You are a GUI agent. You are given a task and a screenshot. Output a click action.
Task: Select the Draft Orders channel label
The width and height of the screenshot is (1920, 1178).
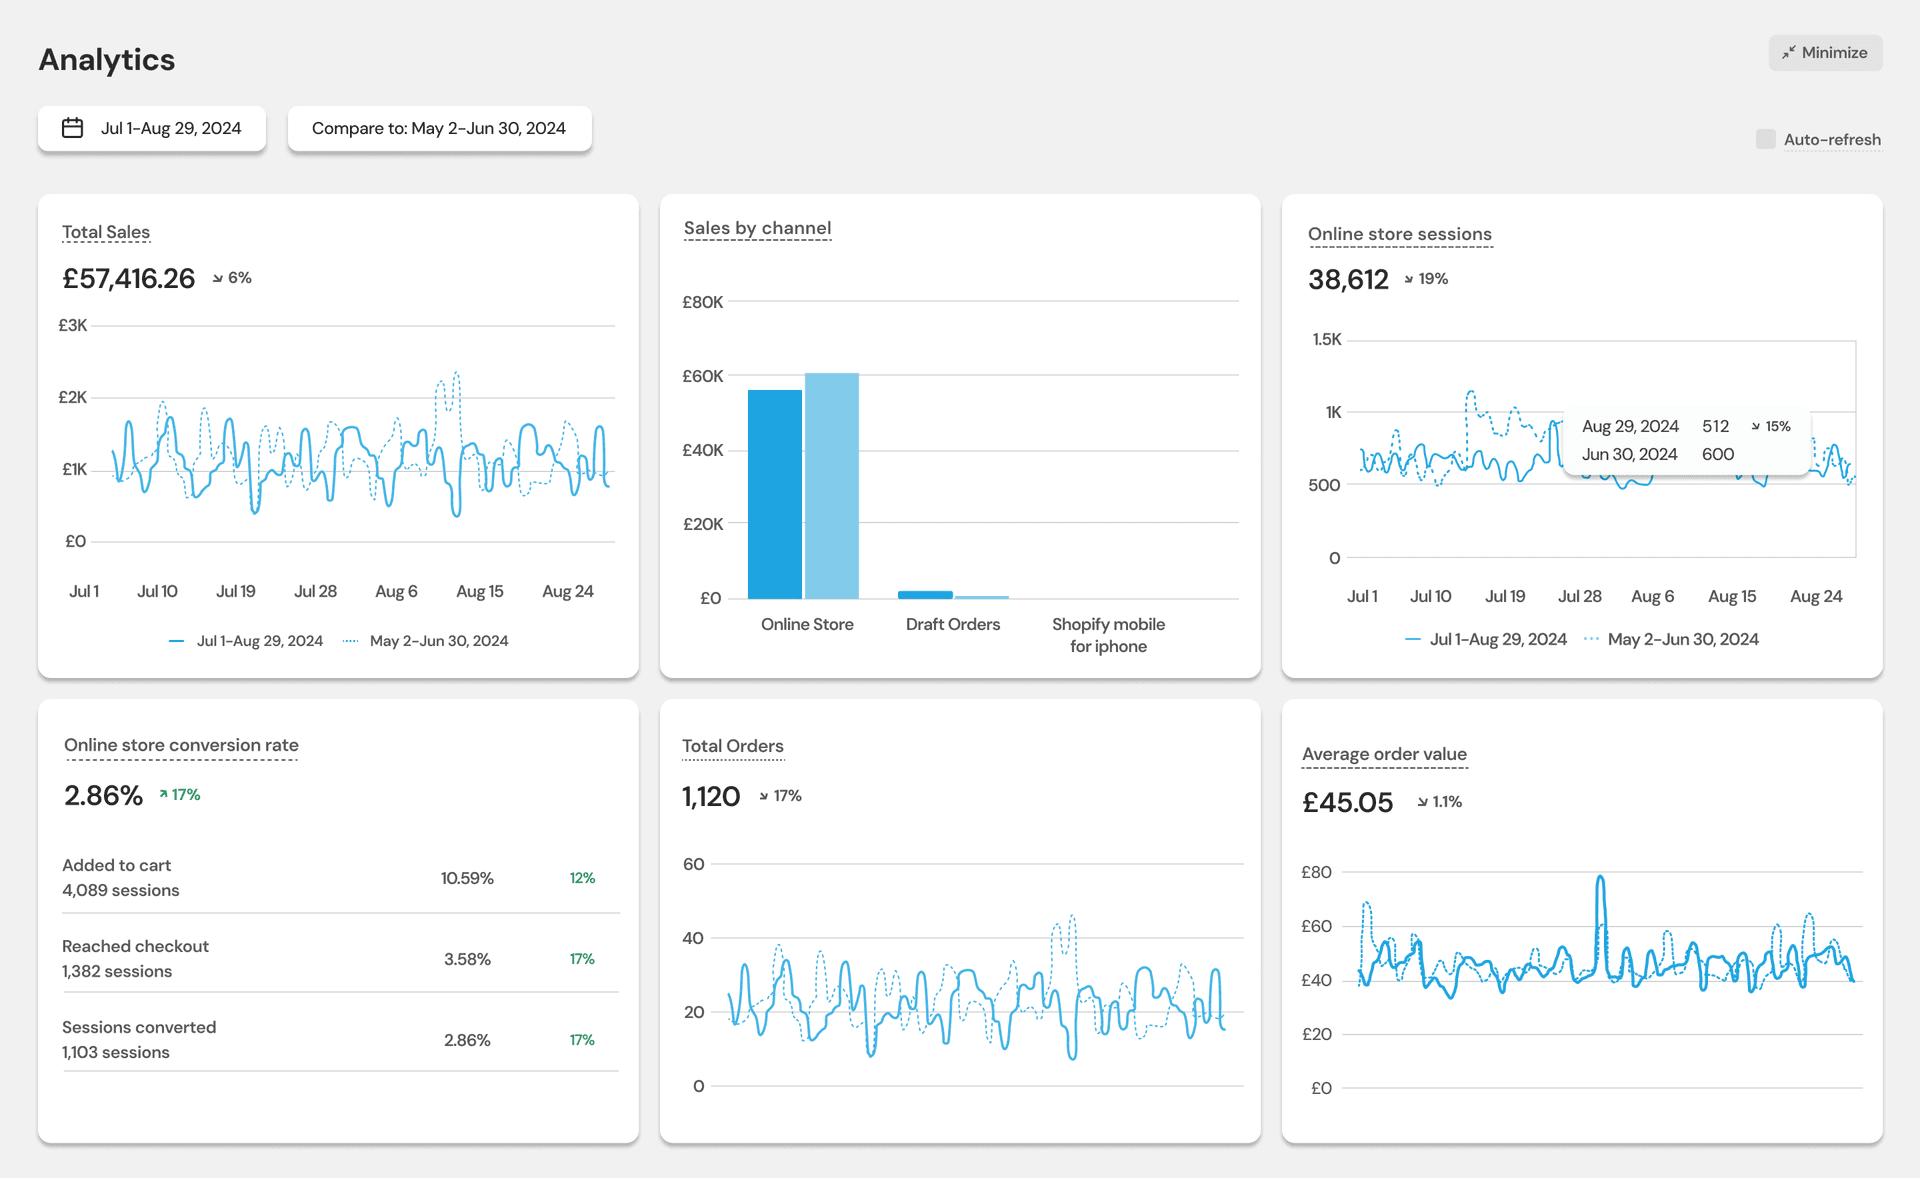[x=953, y=624]
